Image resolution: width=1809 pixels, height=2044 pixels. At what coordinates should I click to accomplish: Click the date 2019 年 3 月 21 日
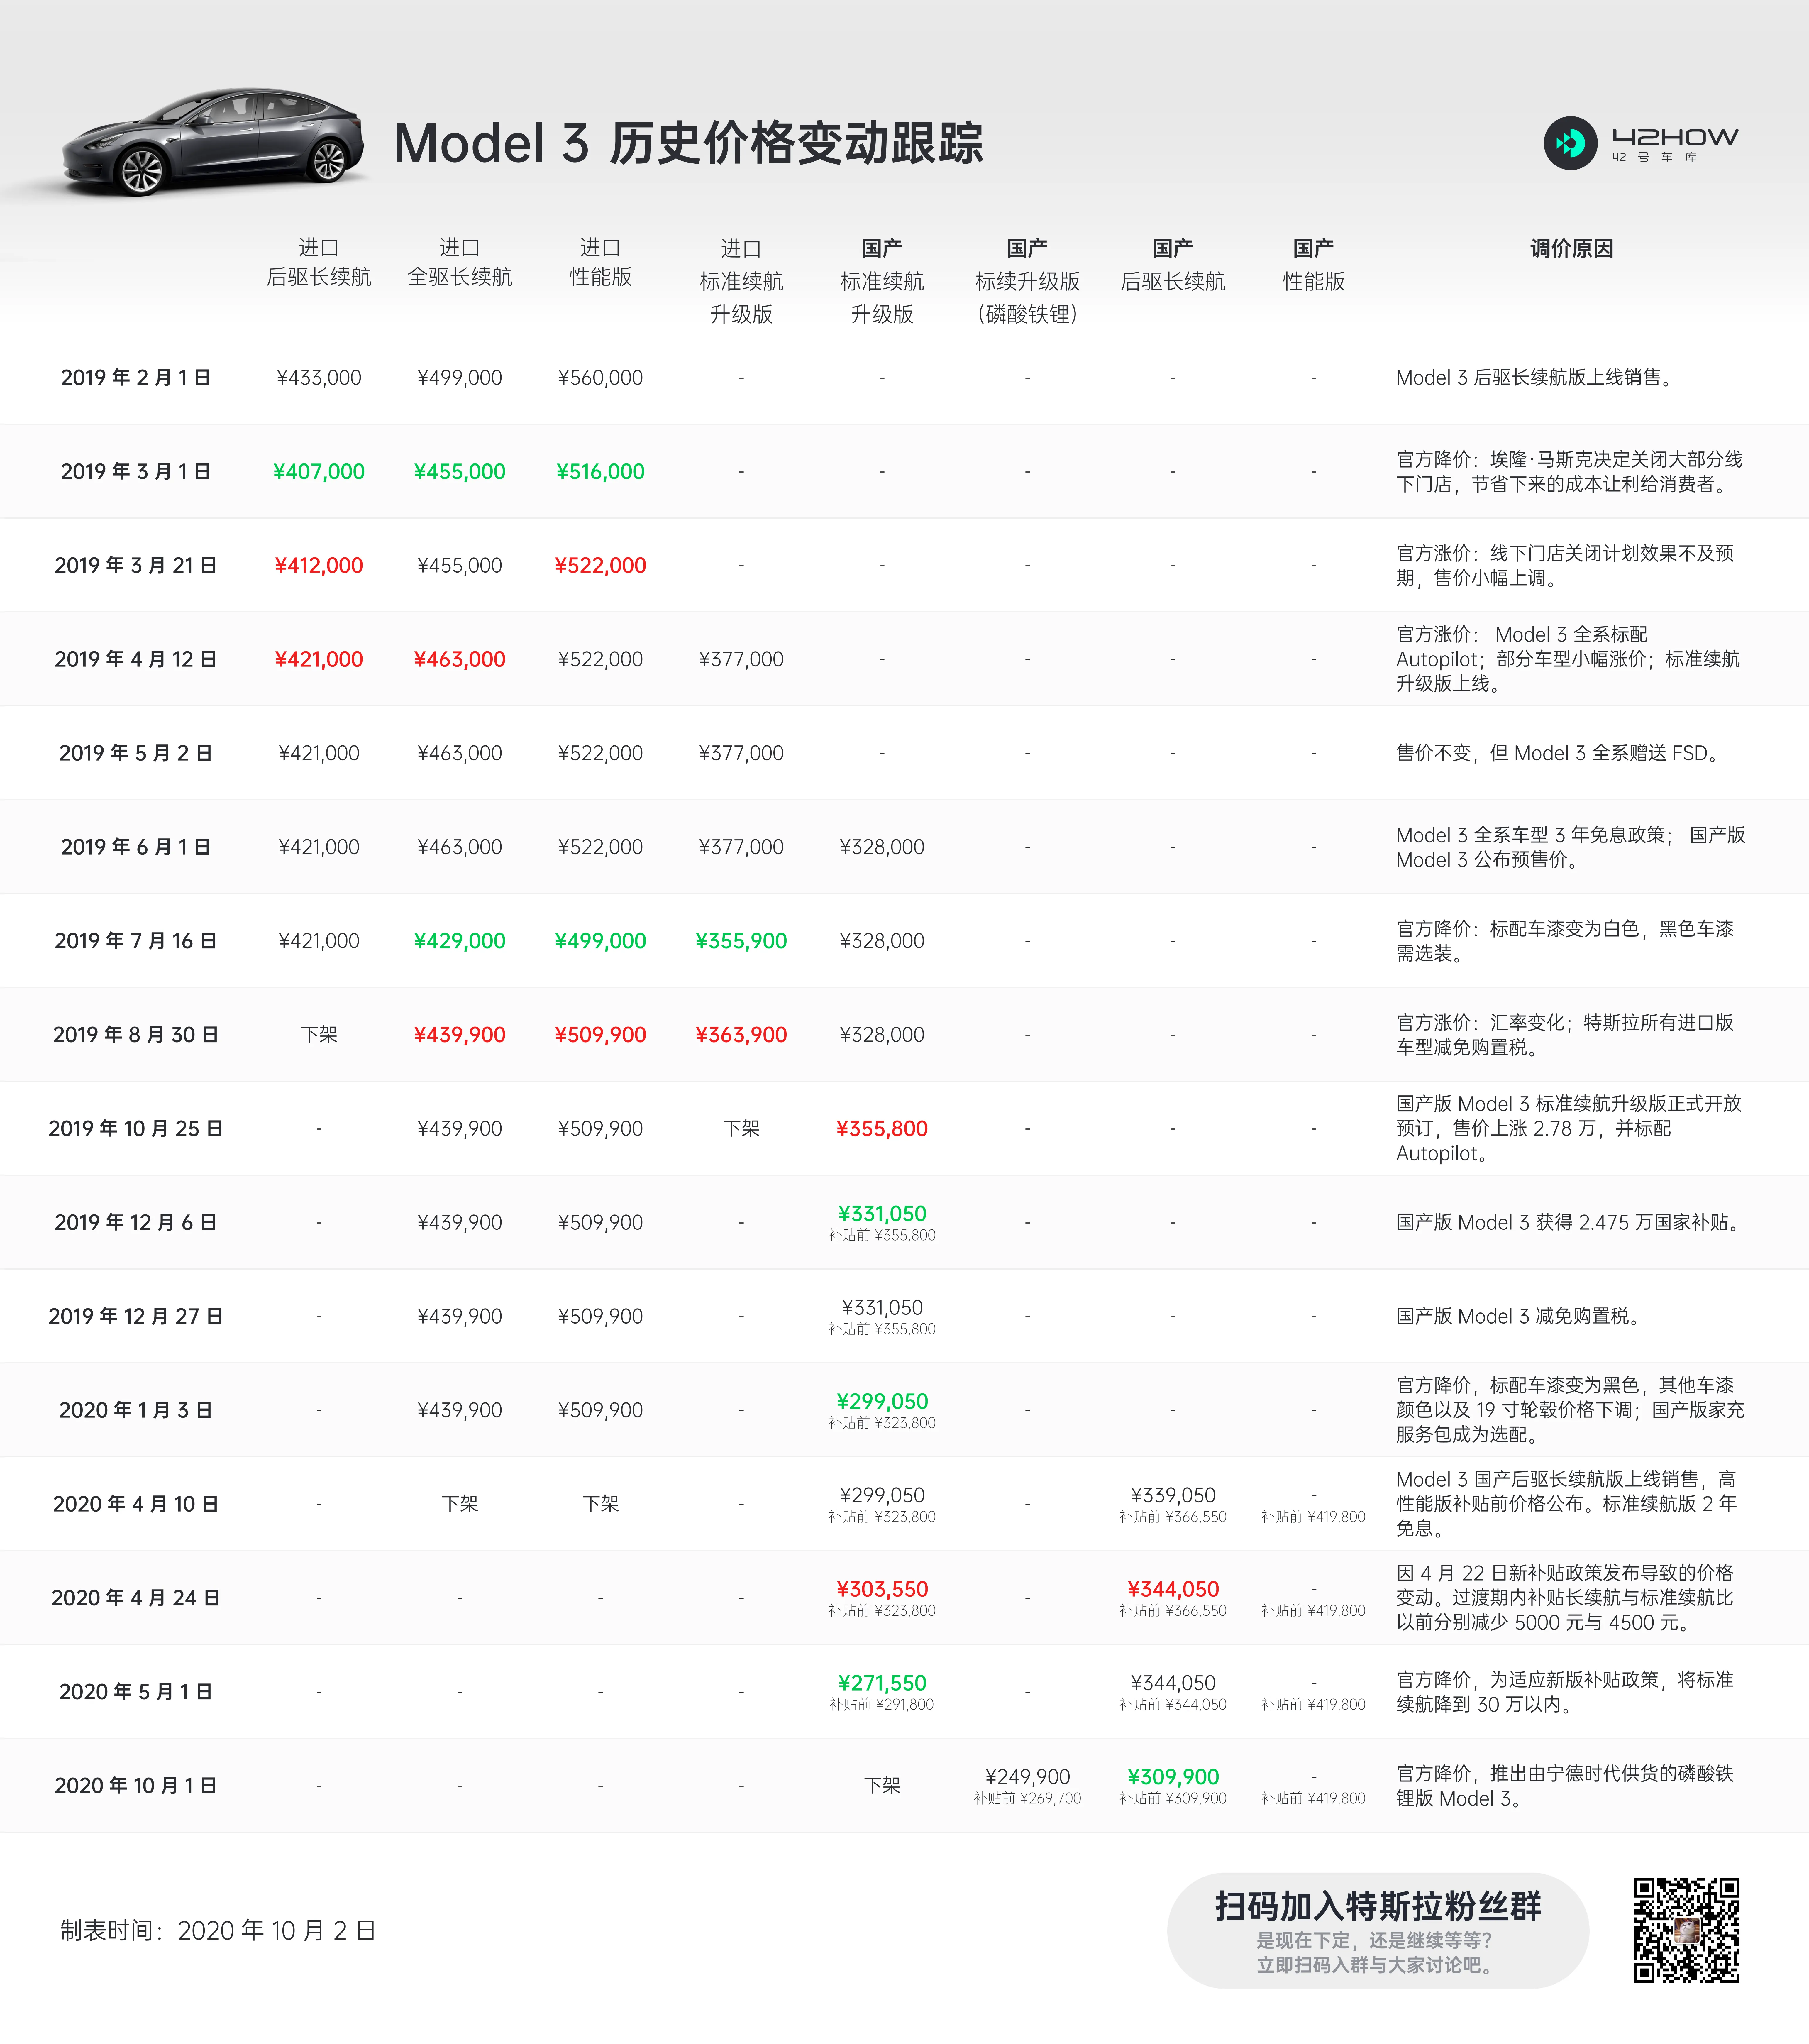coord(136,565)
